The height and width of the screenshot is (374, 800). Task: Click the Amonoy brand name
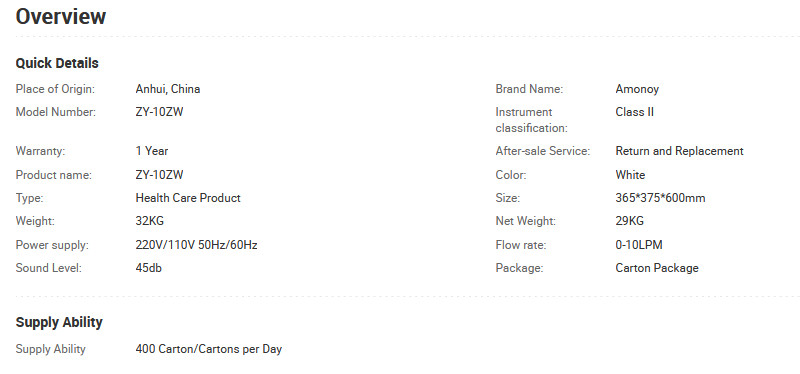pos(637,89)
